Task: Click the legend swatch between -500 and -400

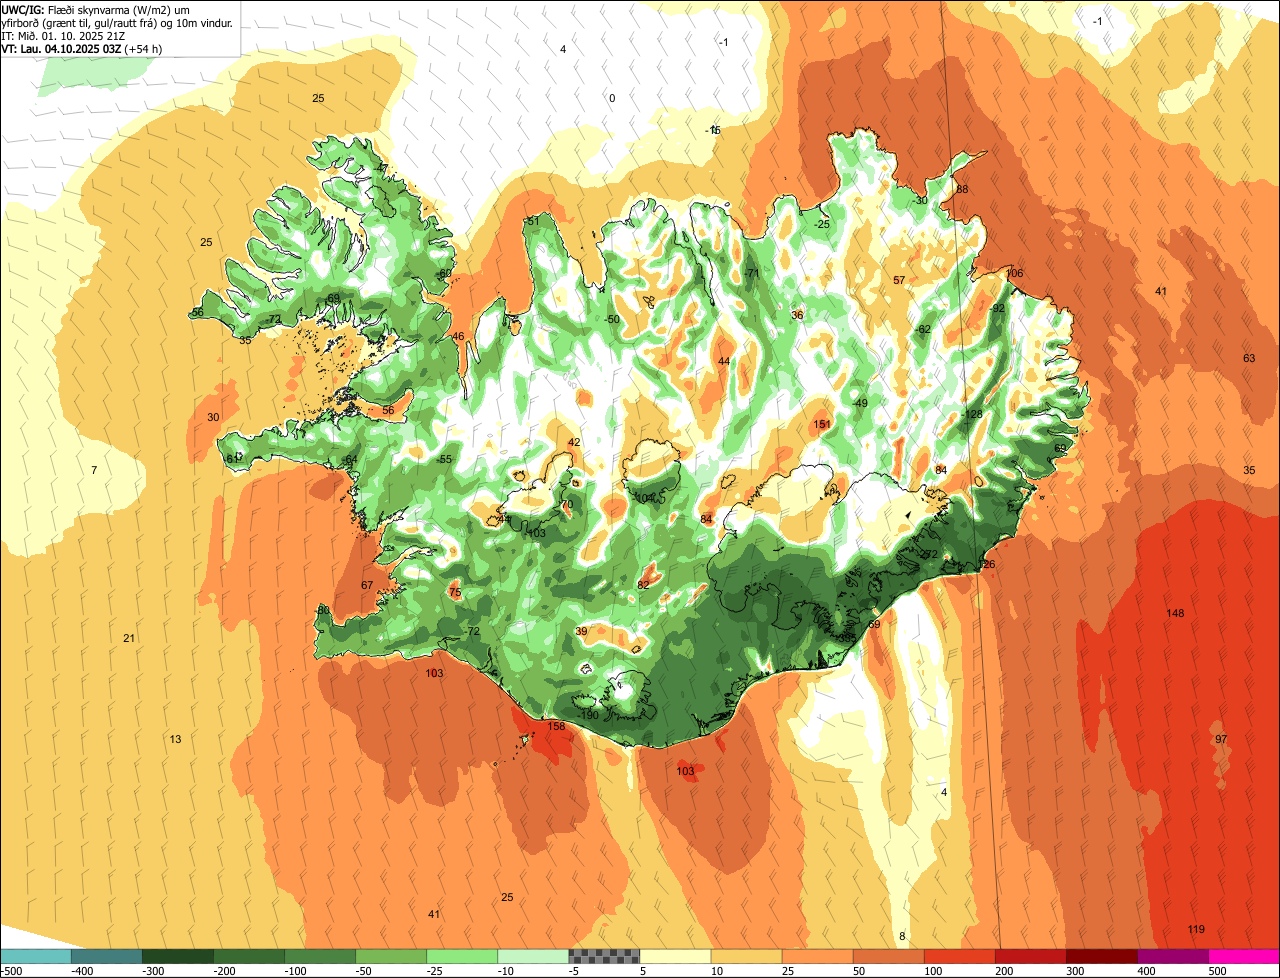Action: pos(35,956)
